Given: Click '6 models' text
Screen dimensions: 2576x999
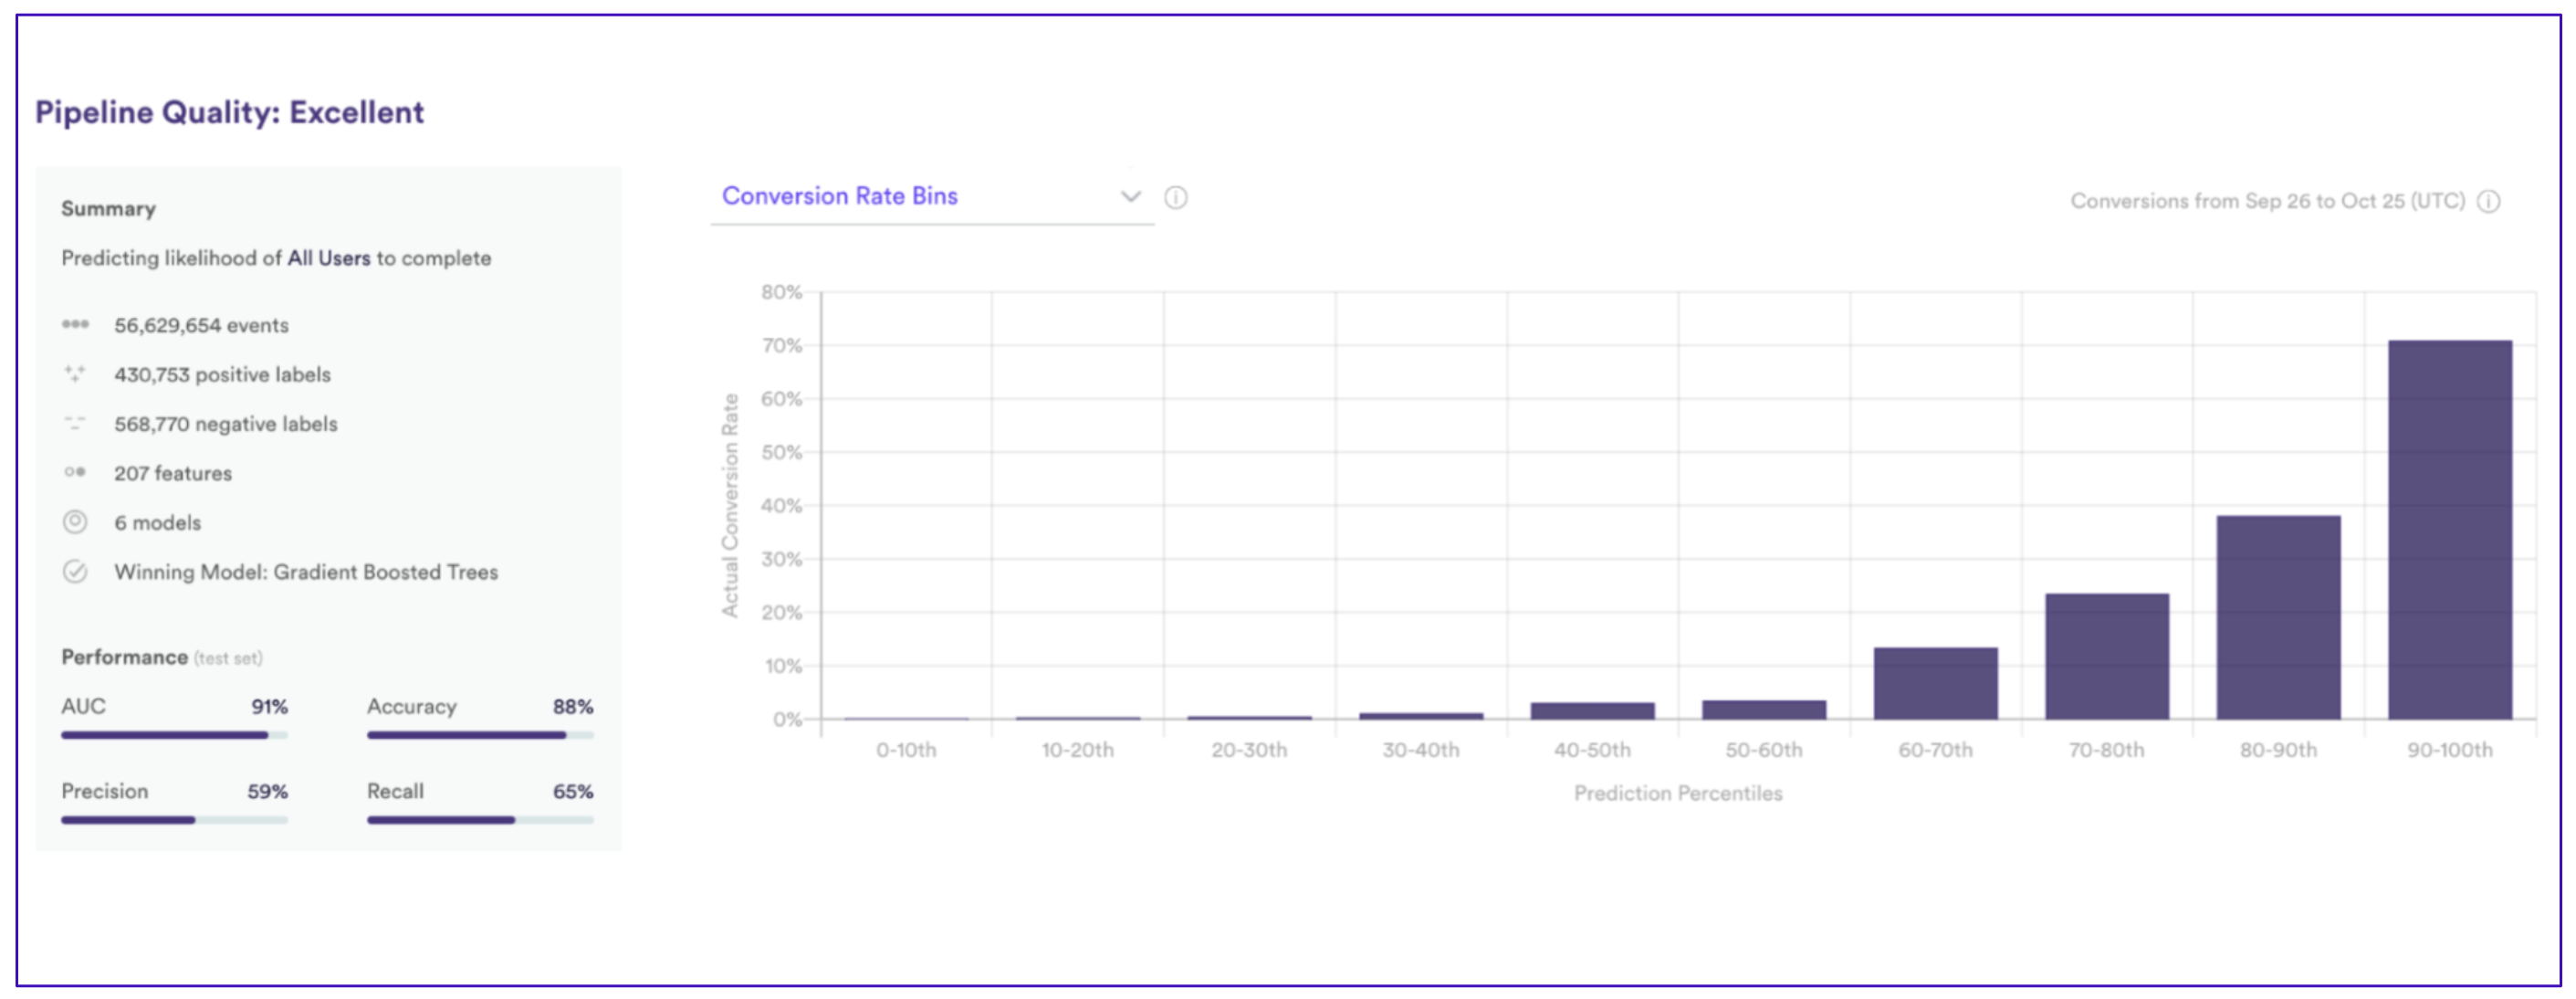Looking at the screenshot, I should (x=157, y=523).
